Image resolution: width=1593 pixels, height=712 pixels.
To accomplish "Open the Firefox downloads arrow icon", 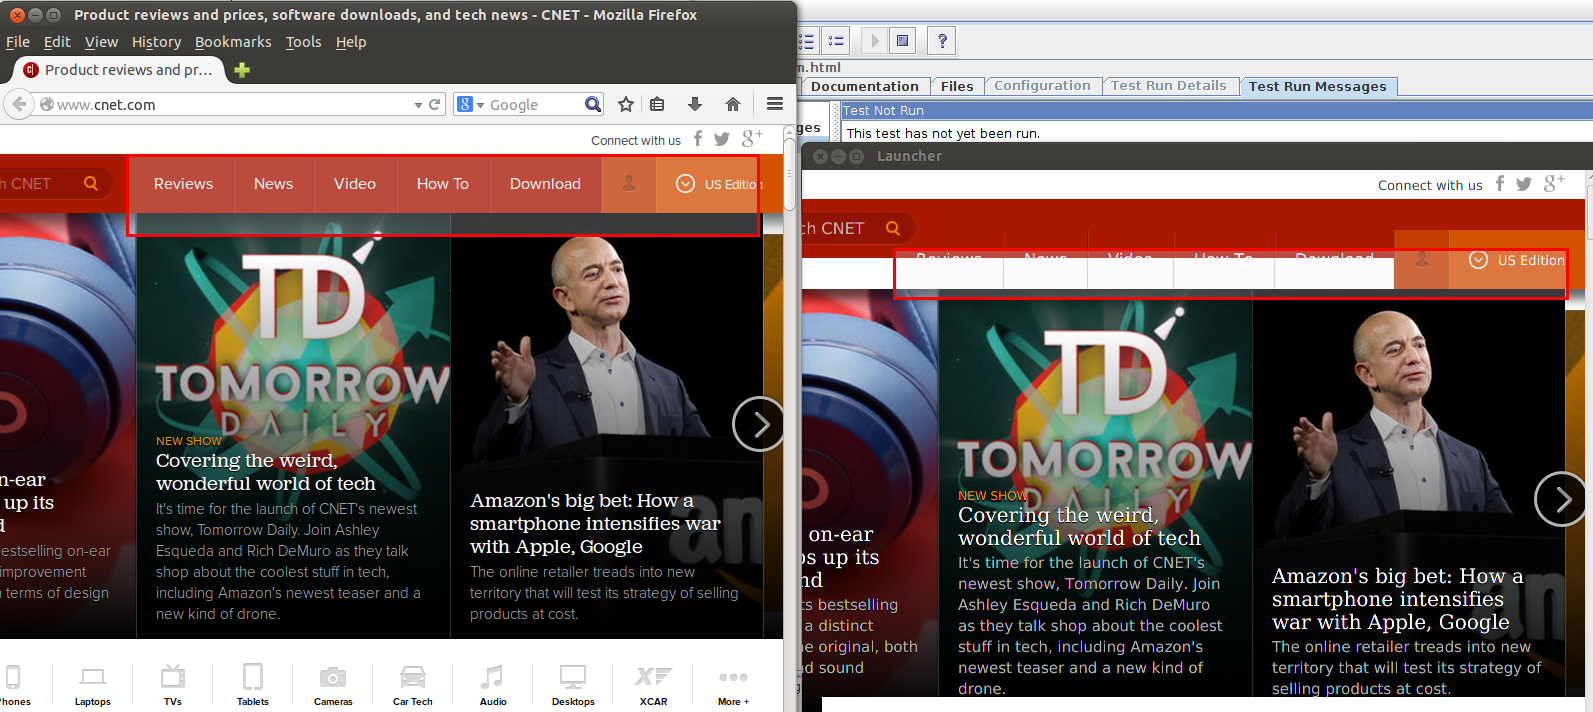I will pyautogui.click(x=695, y=104).
